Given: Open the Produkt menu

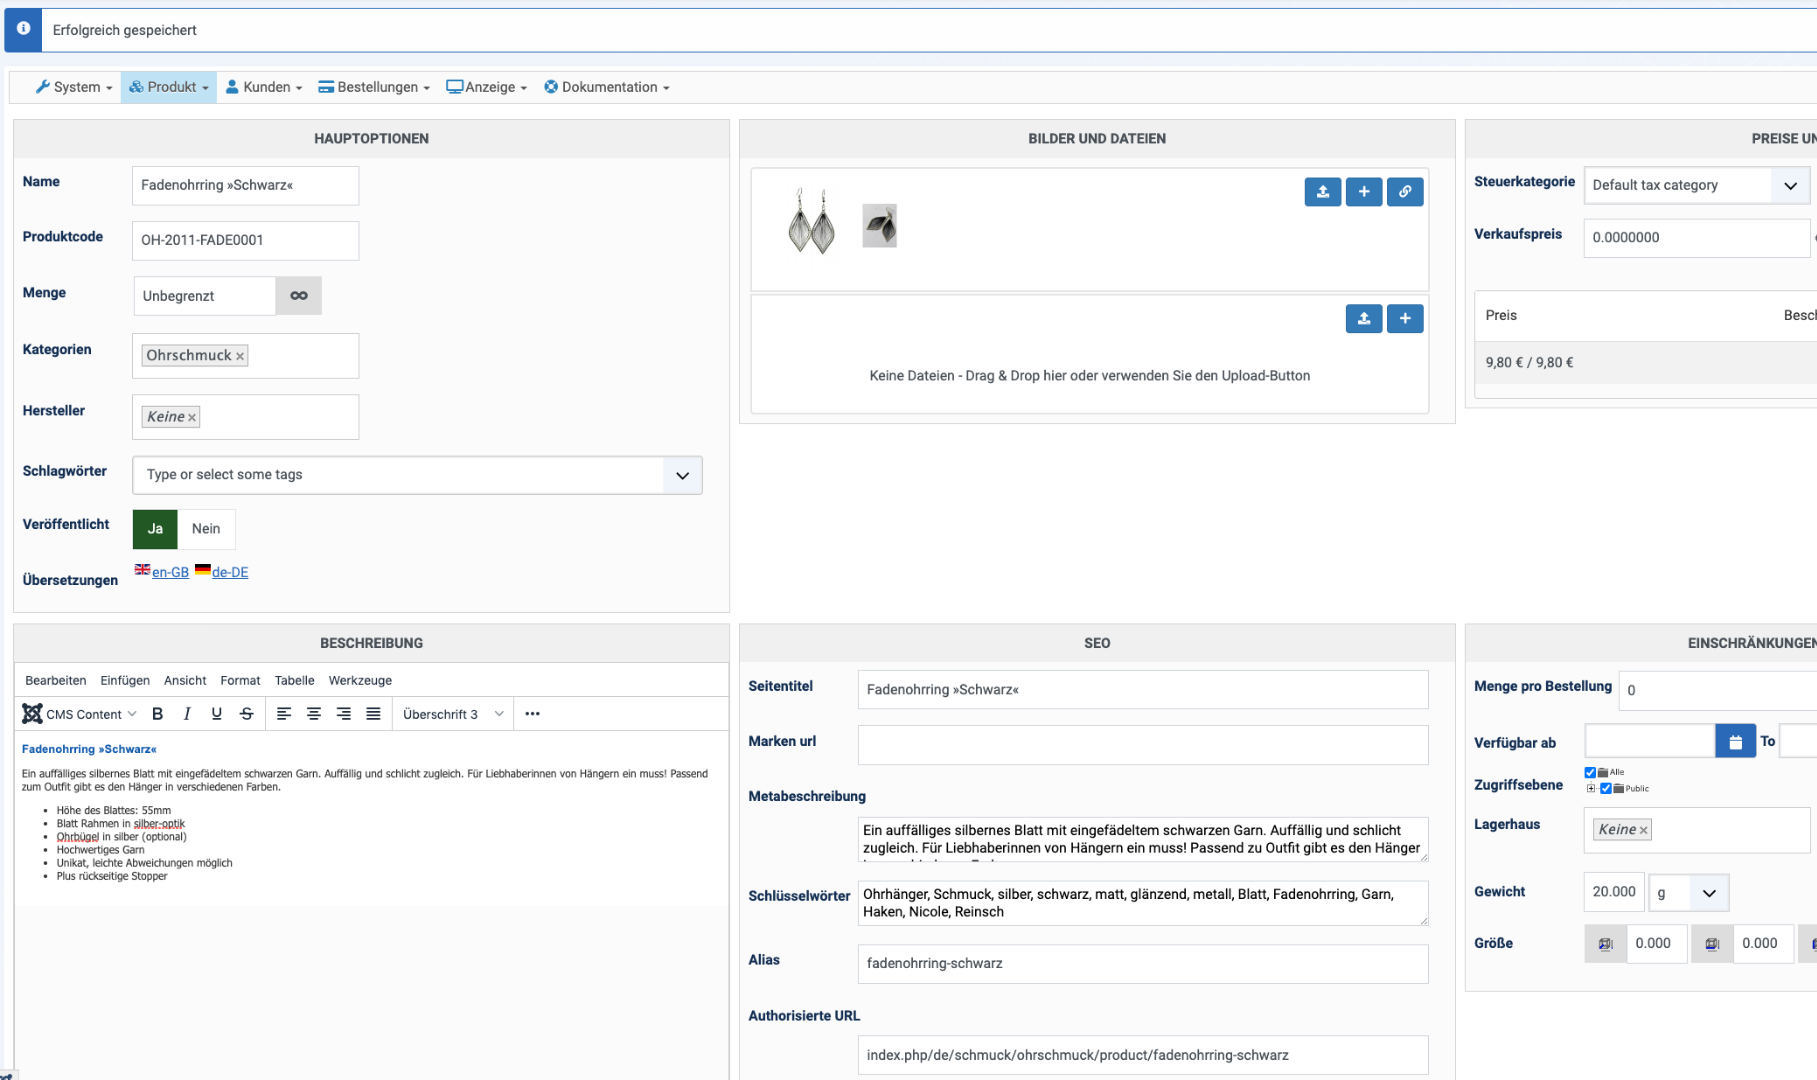Looking at the screenshot, I should click(169, 87).
